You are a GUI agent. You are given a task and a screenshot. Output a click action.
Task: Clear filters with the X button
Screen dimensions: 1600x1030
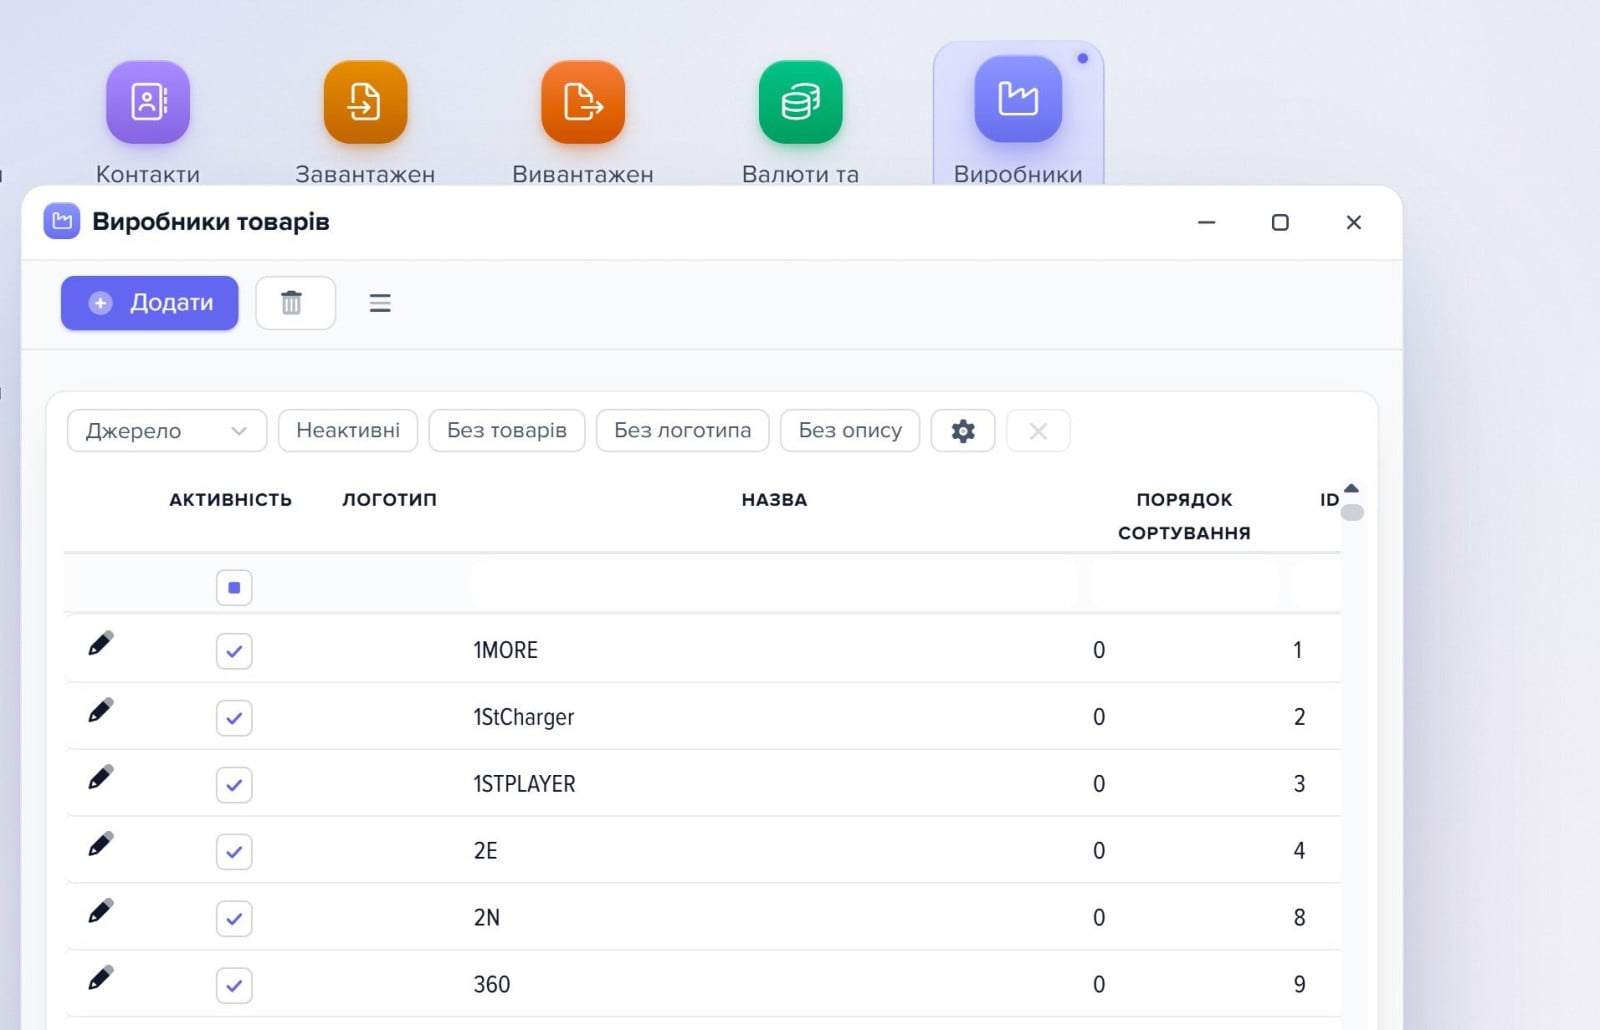click(x=1038, y=431)
